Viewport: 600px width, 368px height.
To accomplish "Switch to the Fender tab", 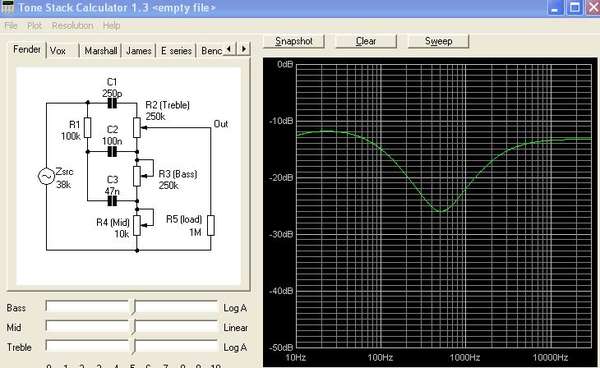I will [x=27, y=49].
